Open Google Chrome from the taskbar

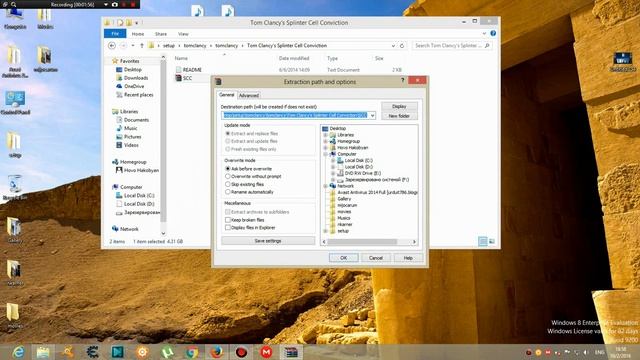pyautogui.click(x=192, y=352)
